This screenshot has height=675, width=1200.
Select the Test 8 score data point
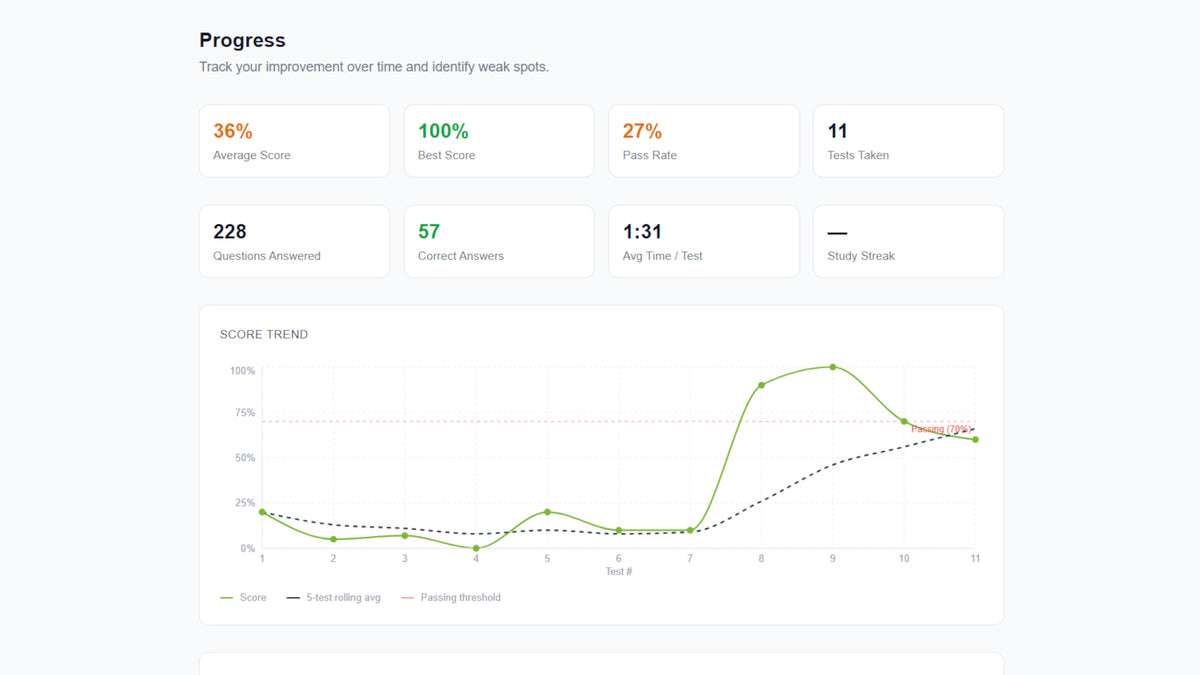pyautogui.click(x=761, y=385)
